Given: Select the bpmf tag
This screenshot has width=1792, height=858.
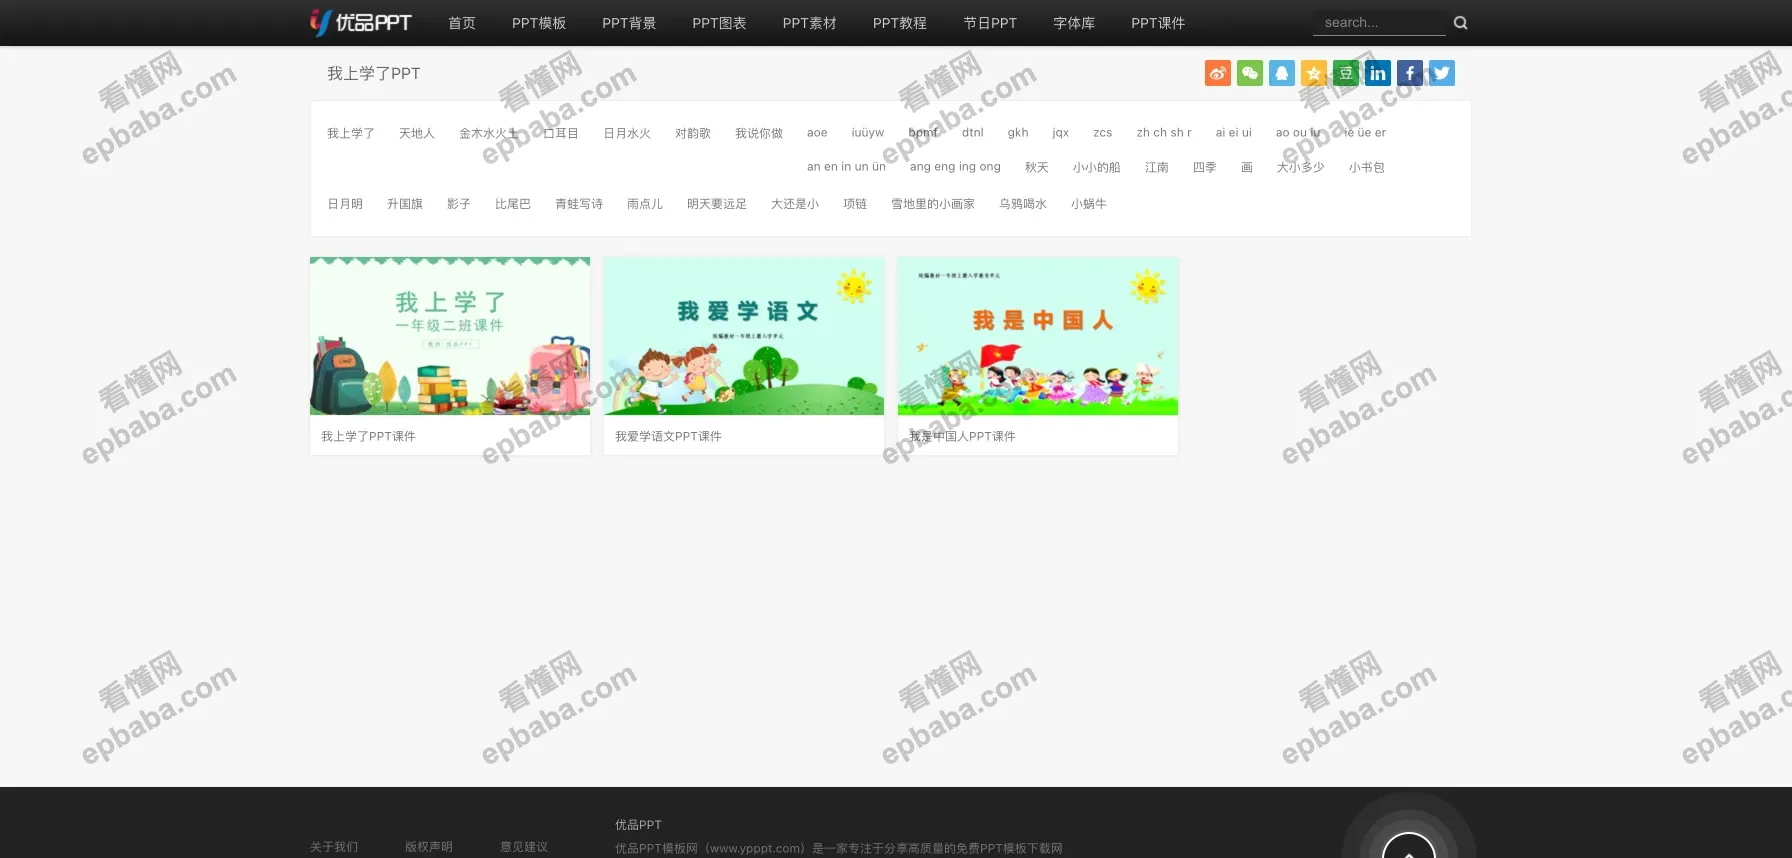Looking at the screenshot, I should [924, 133].
